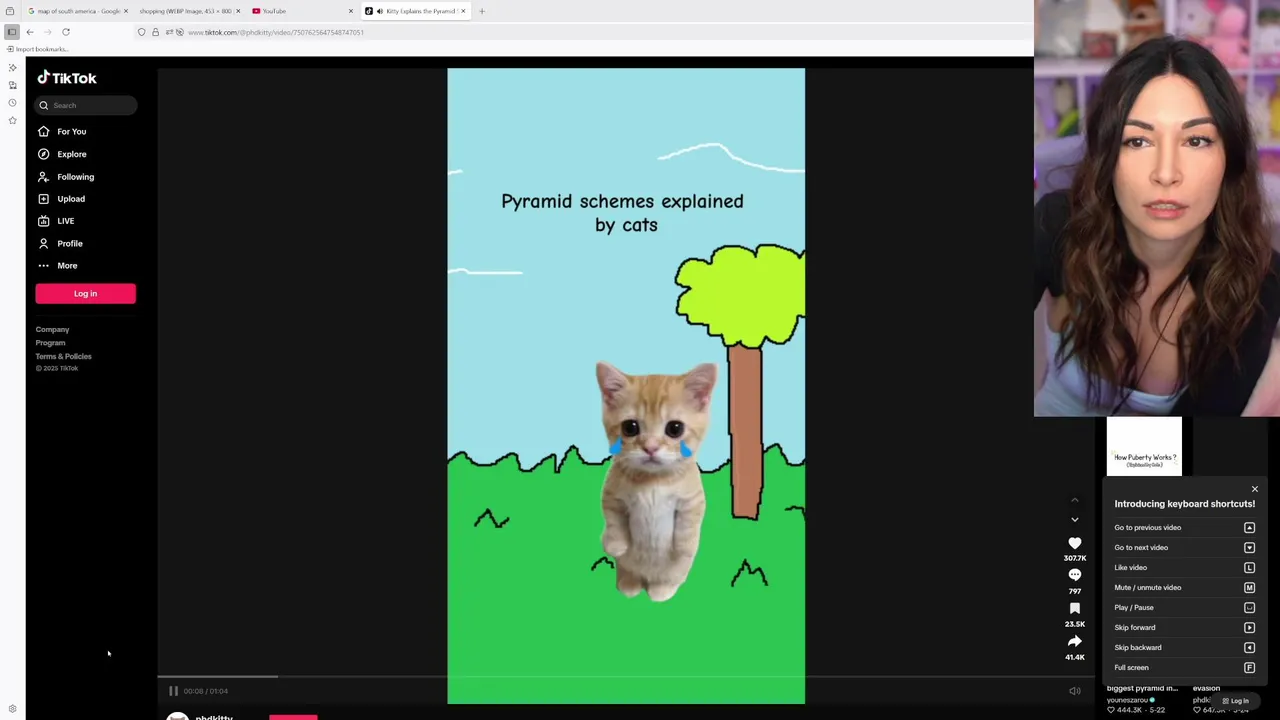Go forward in browser history
Image resolution: width=1280 pixels, height=720 pixels.
tap(47, 32)
